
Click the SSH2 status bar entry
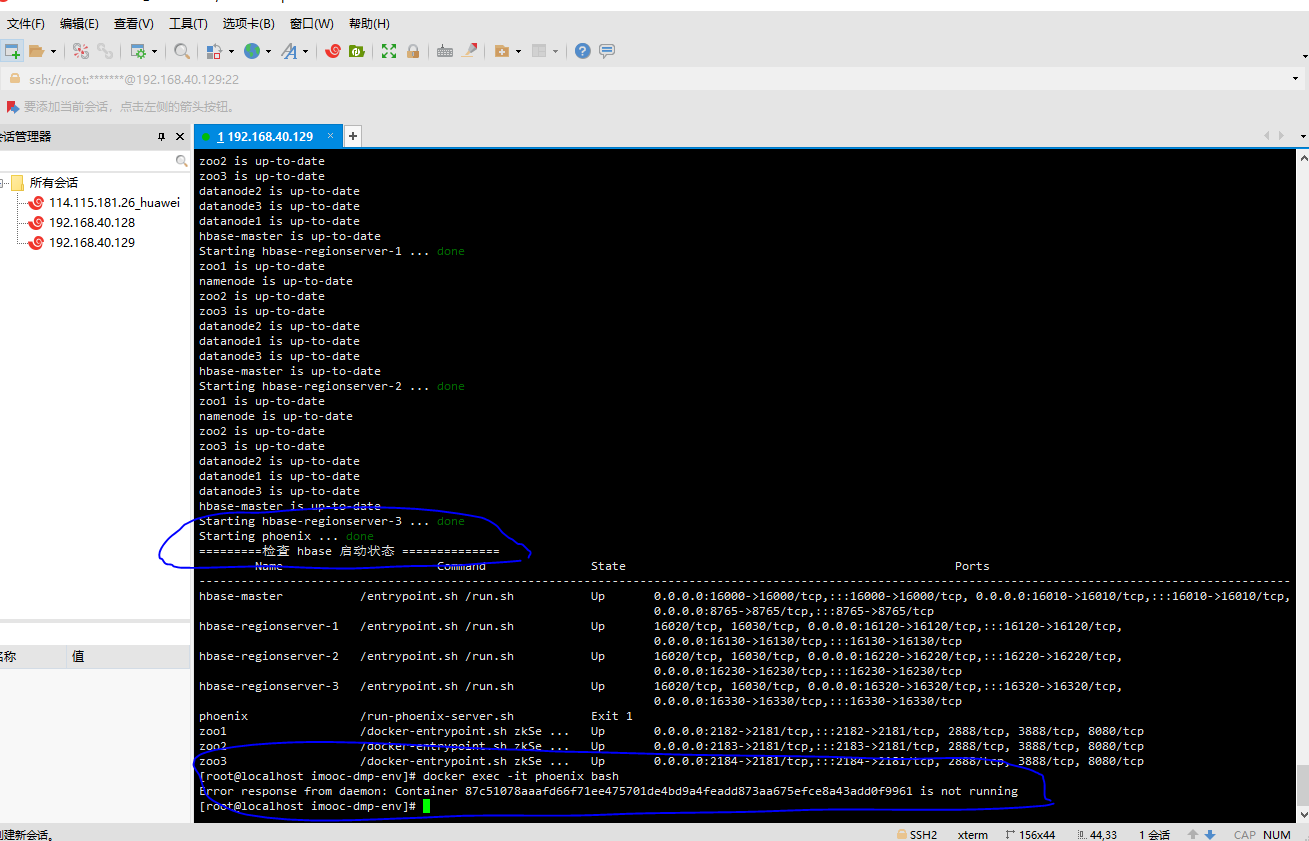[917, 834]
